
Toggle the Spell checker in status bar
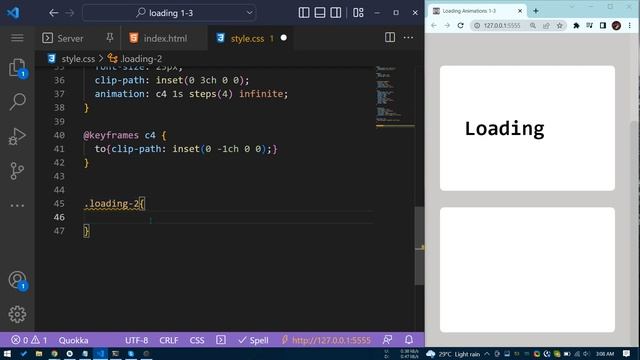(253, 340)
